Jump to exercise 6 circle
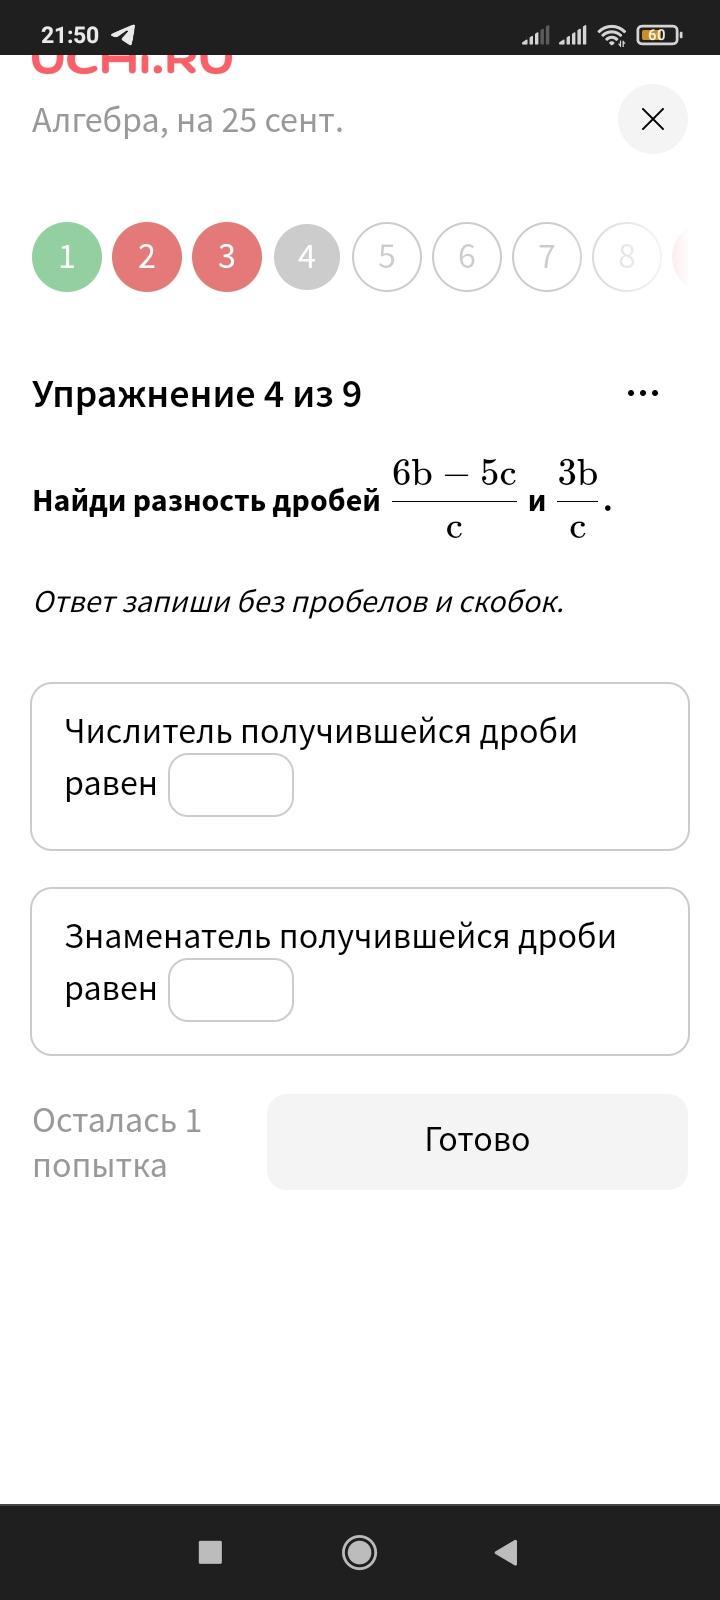The image size is (720, 1600). click(x=467, y=257)
